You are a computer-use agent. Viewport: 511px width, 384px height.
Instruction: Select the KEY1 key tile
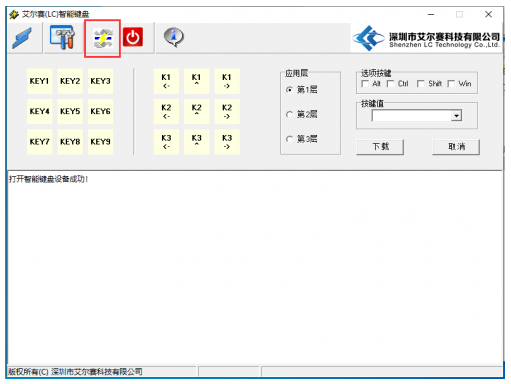coord(39,81)
